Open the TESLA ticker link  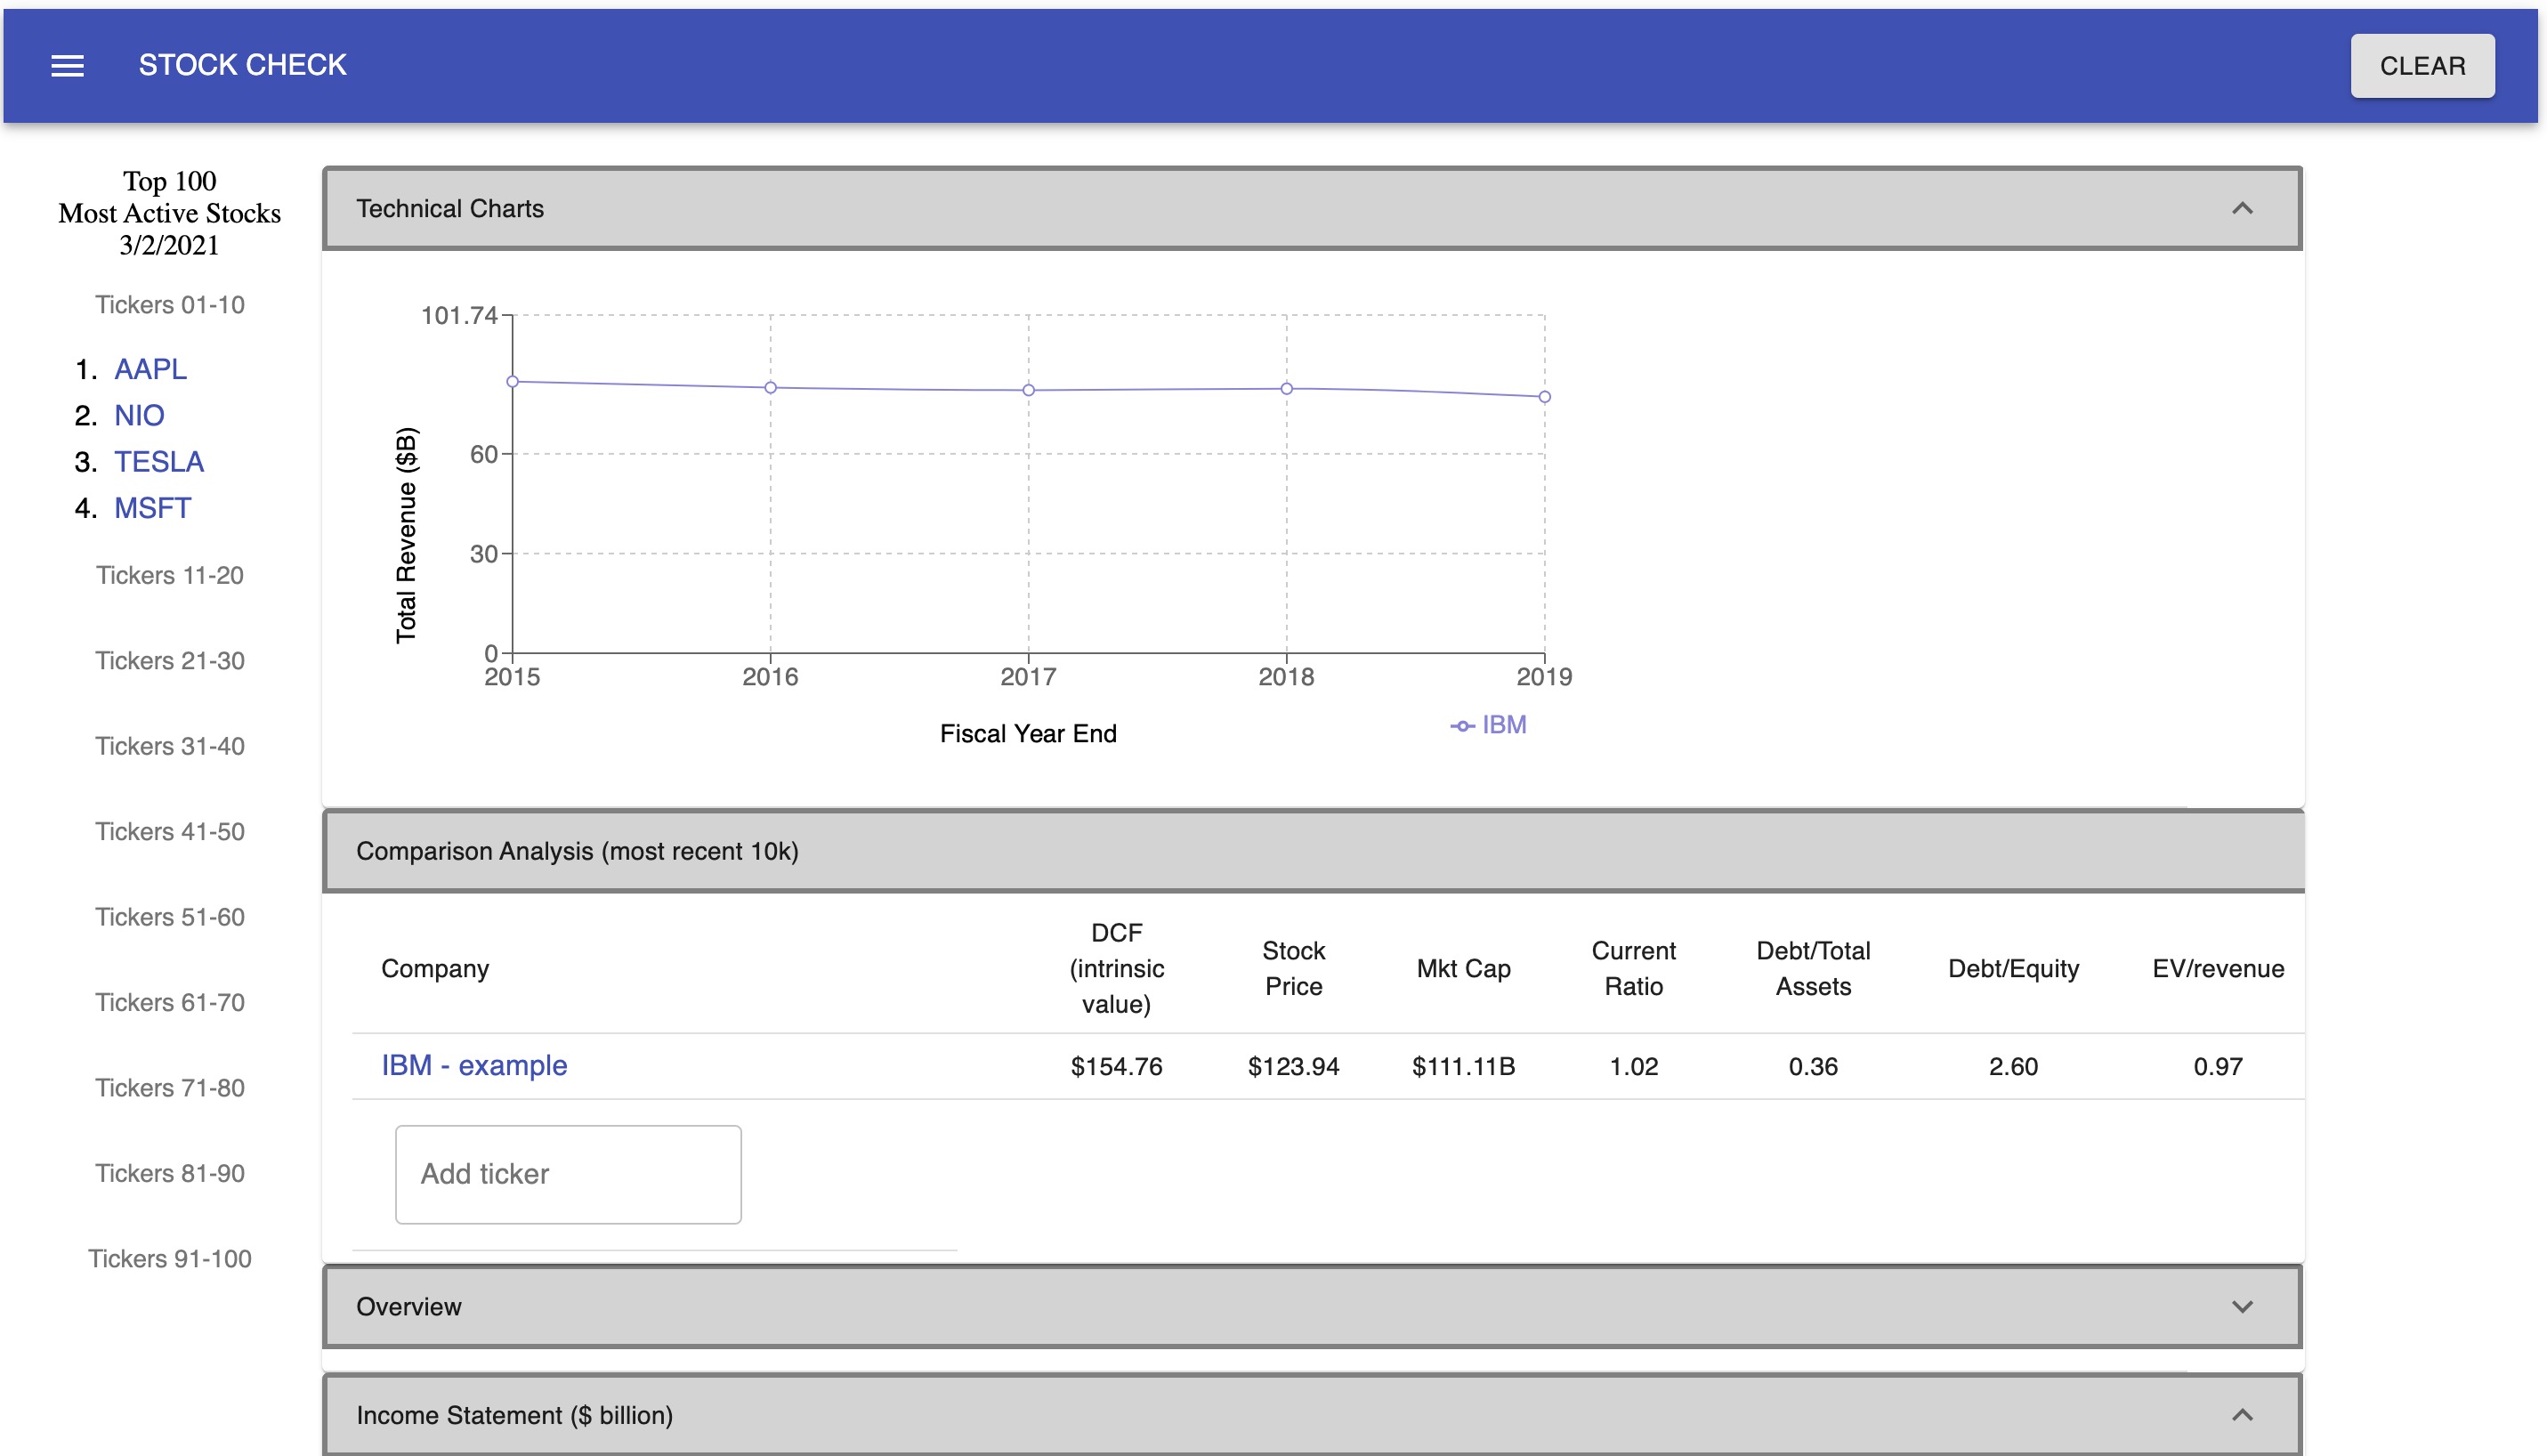tap(159, 461)
